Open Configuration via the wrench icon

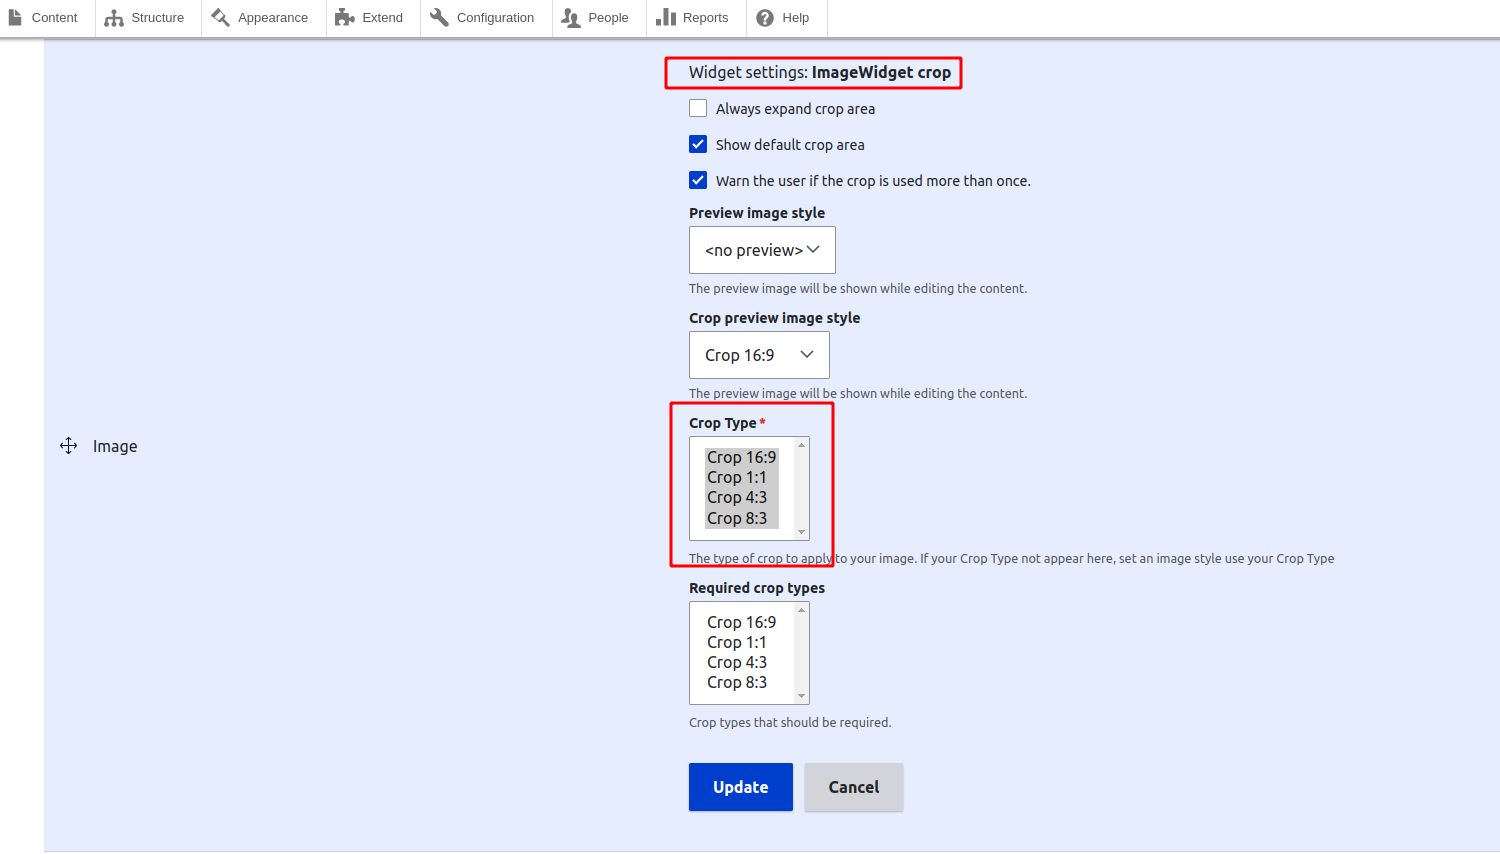click(440, 17)
